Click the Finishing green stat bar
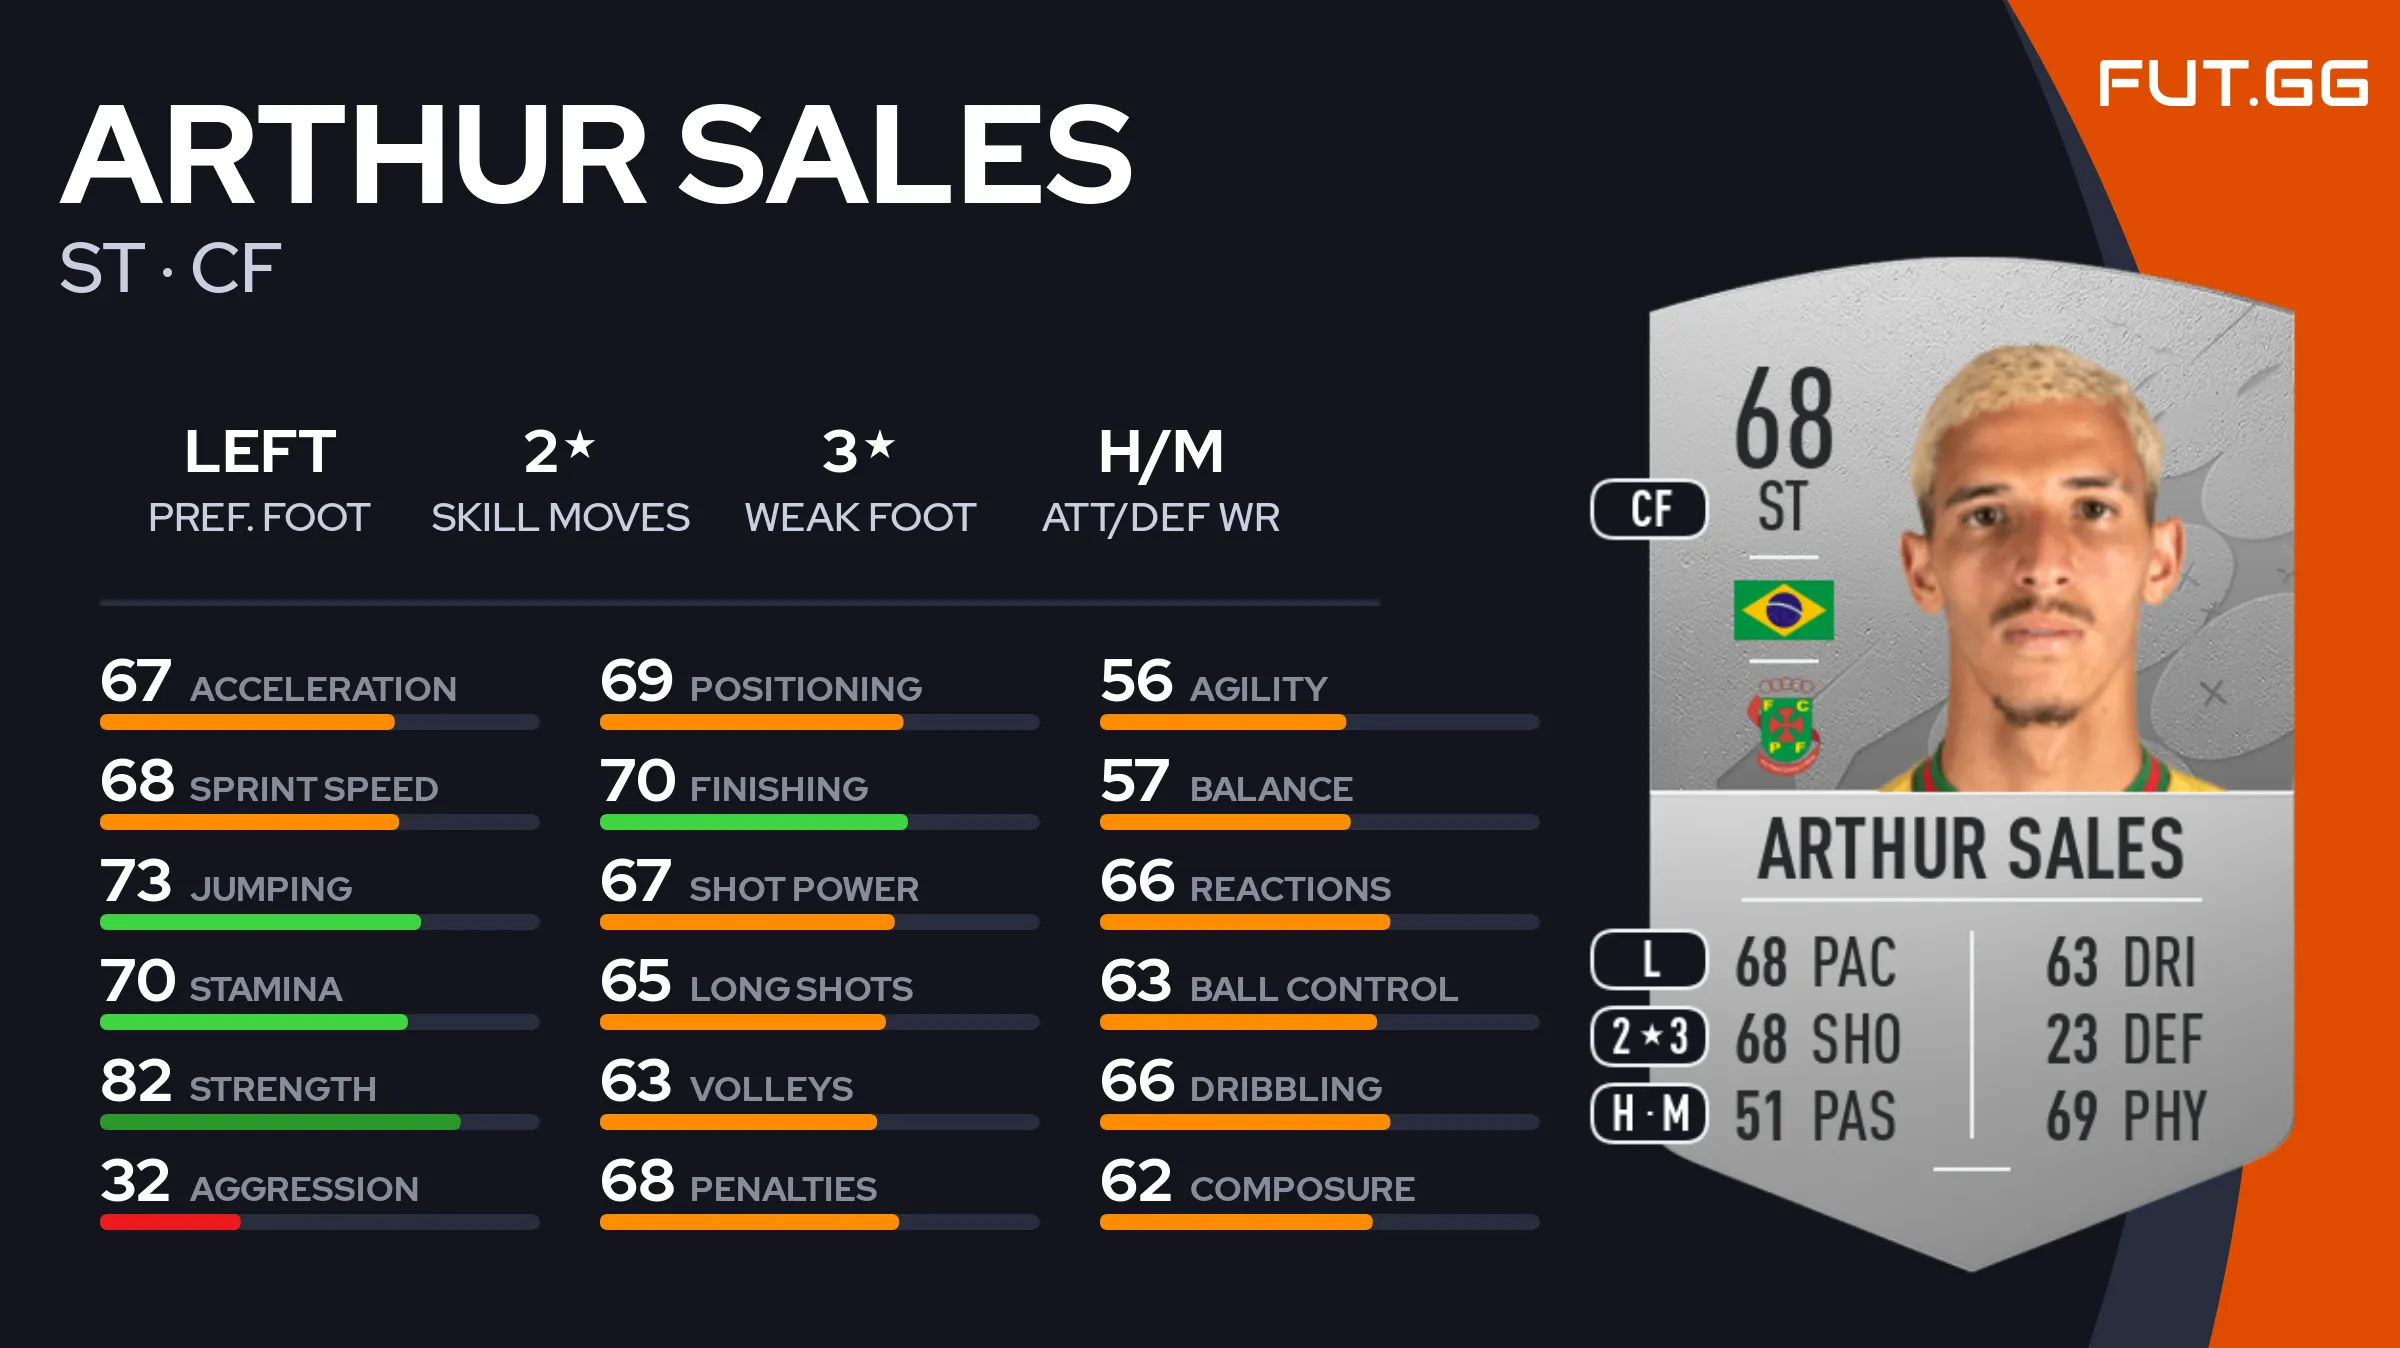The width and height of the screenshot is (2400, 1348). coord(753,822)
